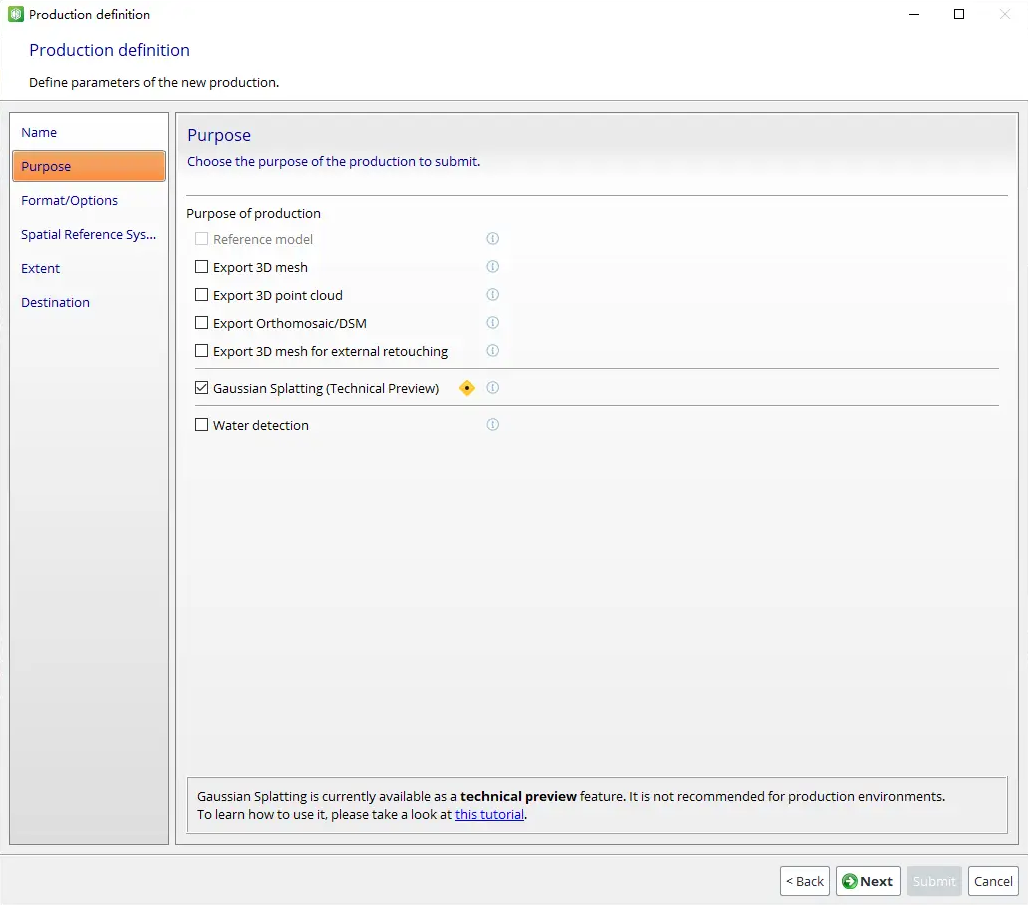Image resolution: width=1028 pixels, height=905 pixels.
Task: Click yellow diamond technical preview badge
Action: [467, 388]
